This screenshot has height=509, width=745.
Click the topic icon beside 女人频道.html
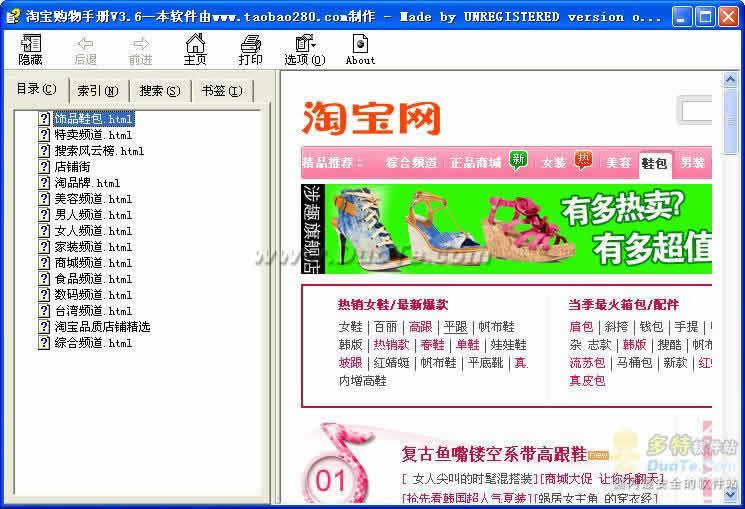pos(44,230)
